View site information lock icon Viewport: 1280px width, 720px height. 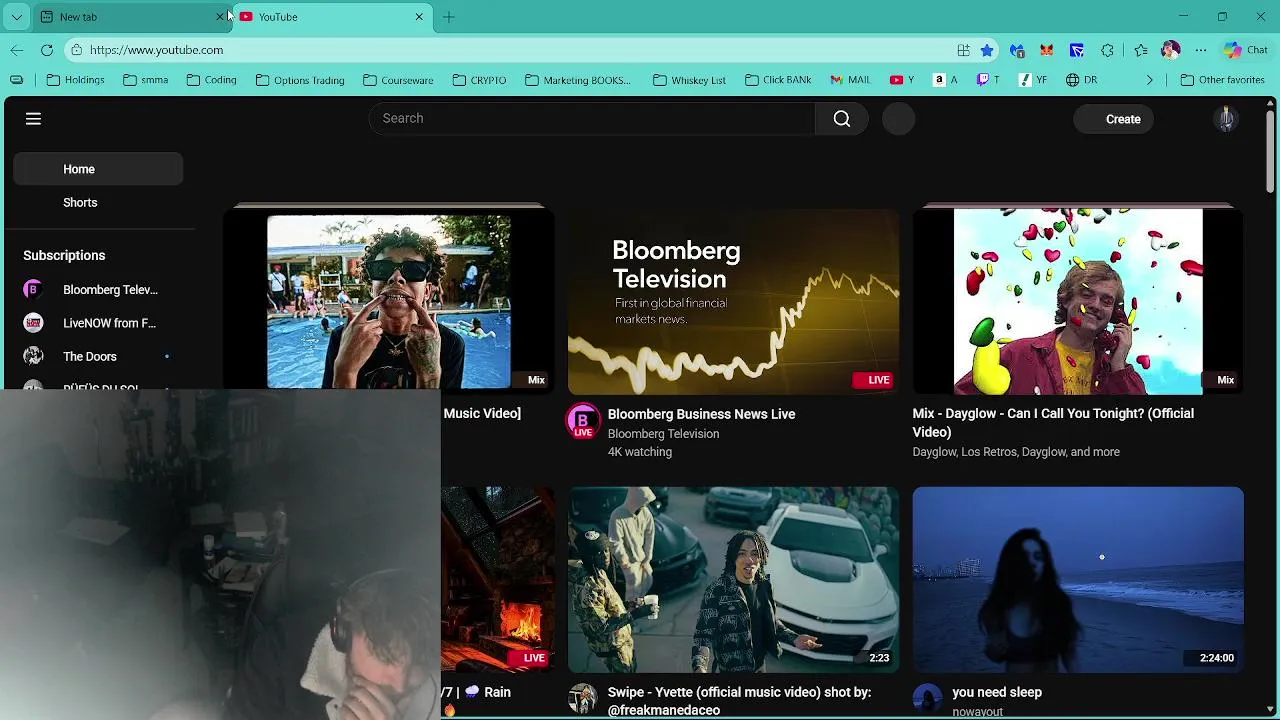tap(76, 50)
